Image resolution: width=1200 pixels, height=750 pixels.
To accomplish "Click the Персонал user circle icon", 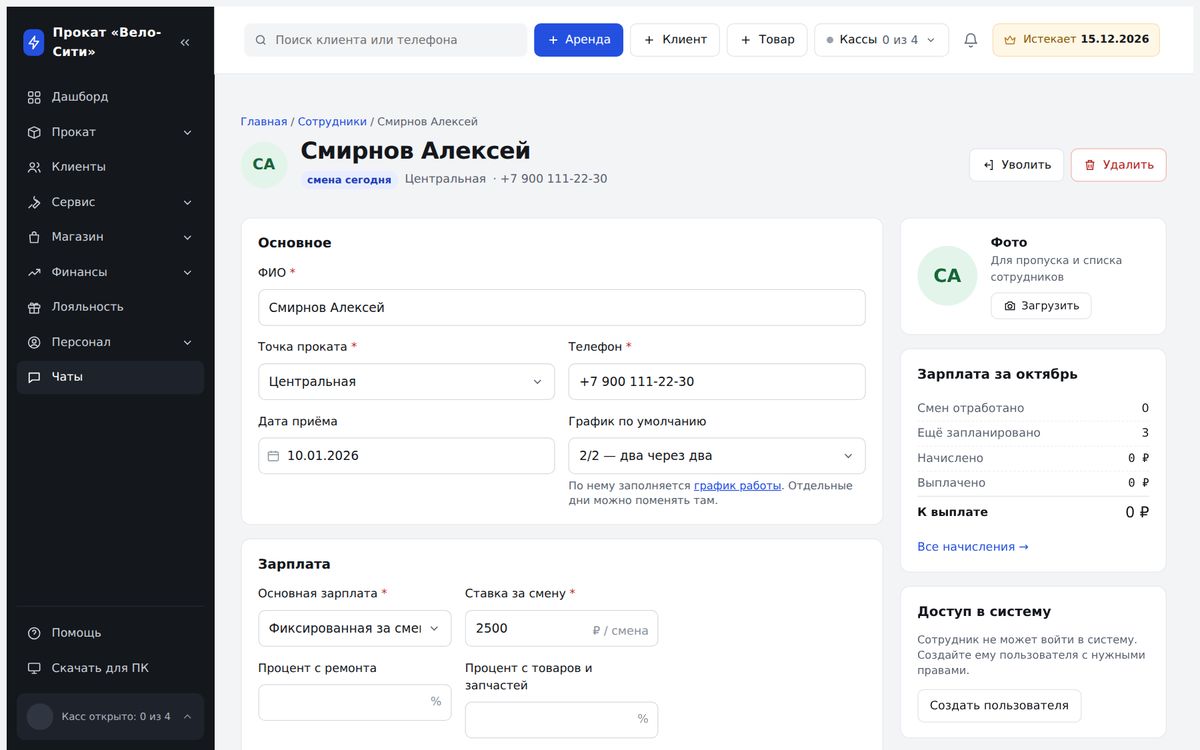I will click(x=34, y=342).
